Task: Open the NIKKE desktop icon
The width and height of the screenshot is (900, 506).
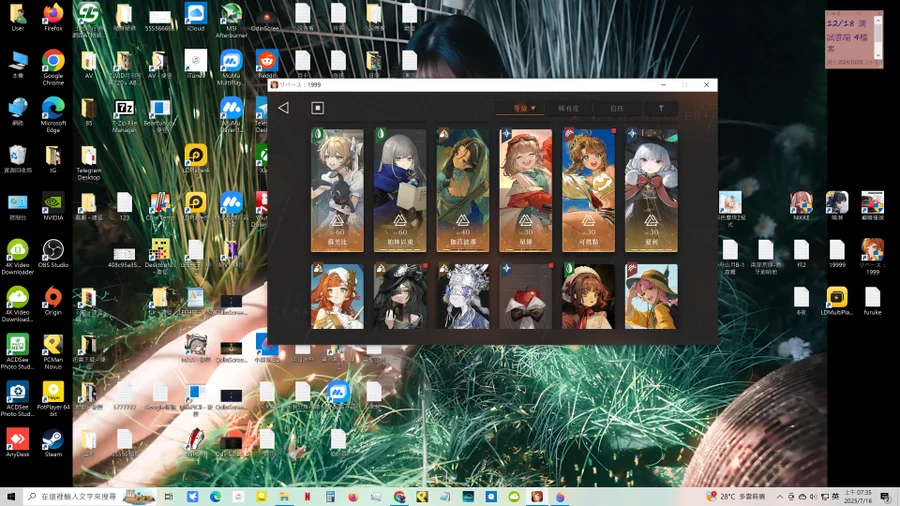Action: [x=801, y=207]
